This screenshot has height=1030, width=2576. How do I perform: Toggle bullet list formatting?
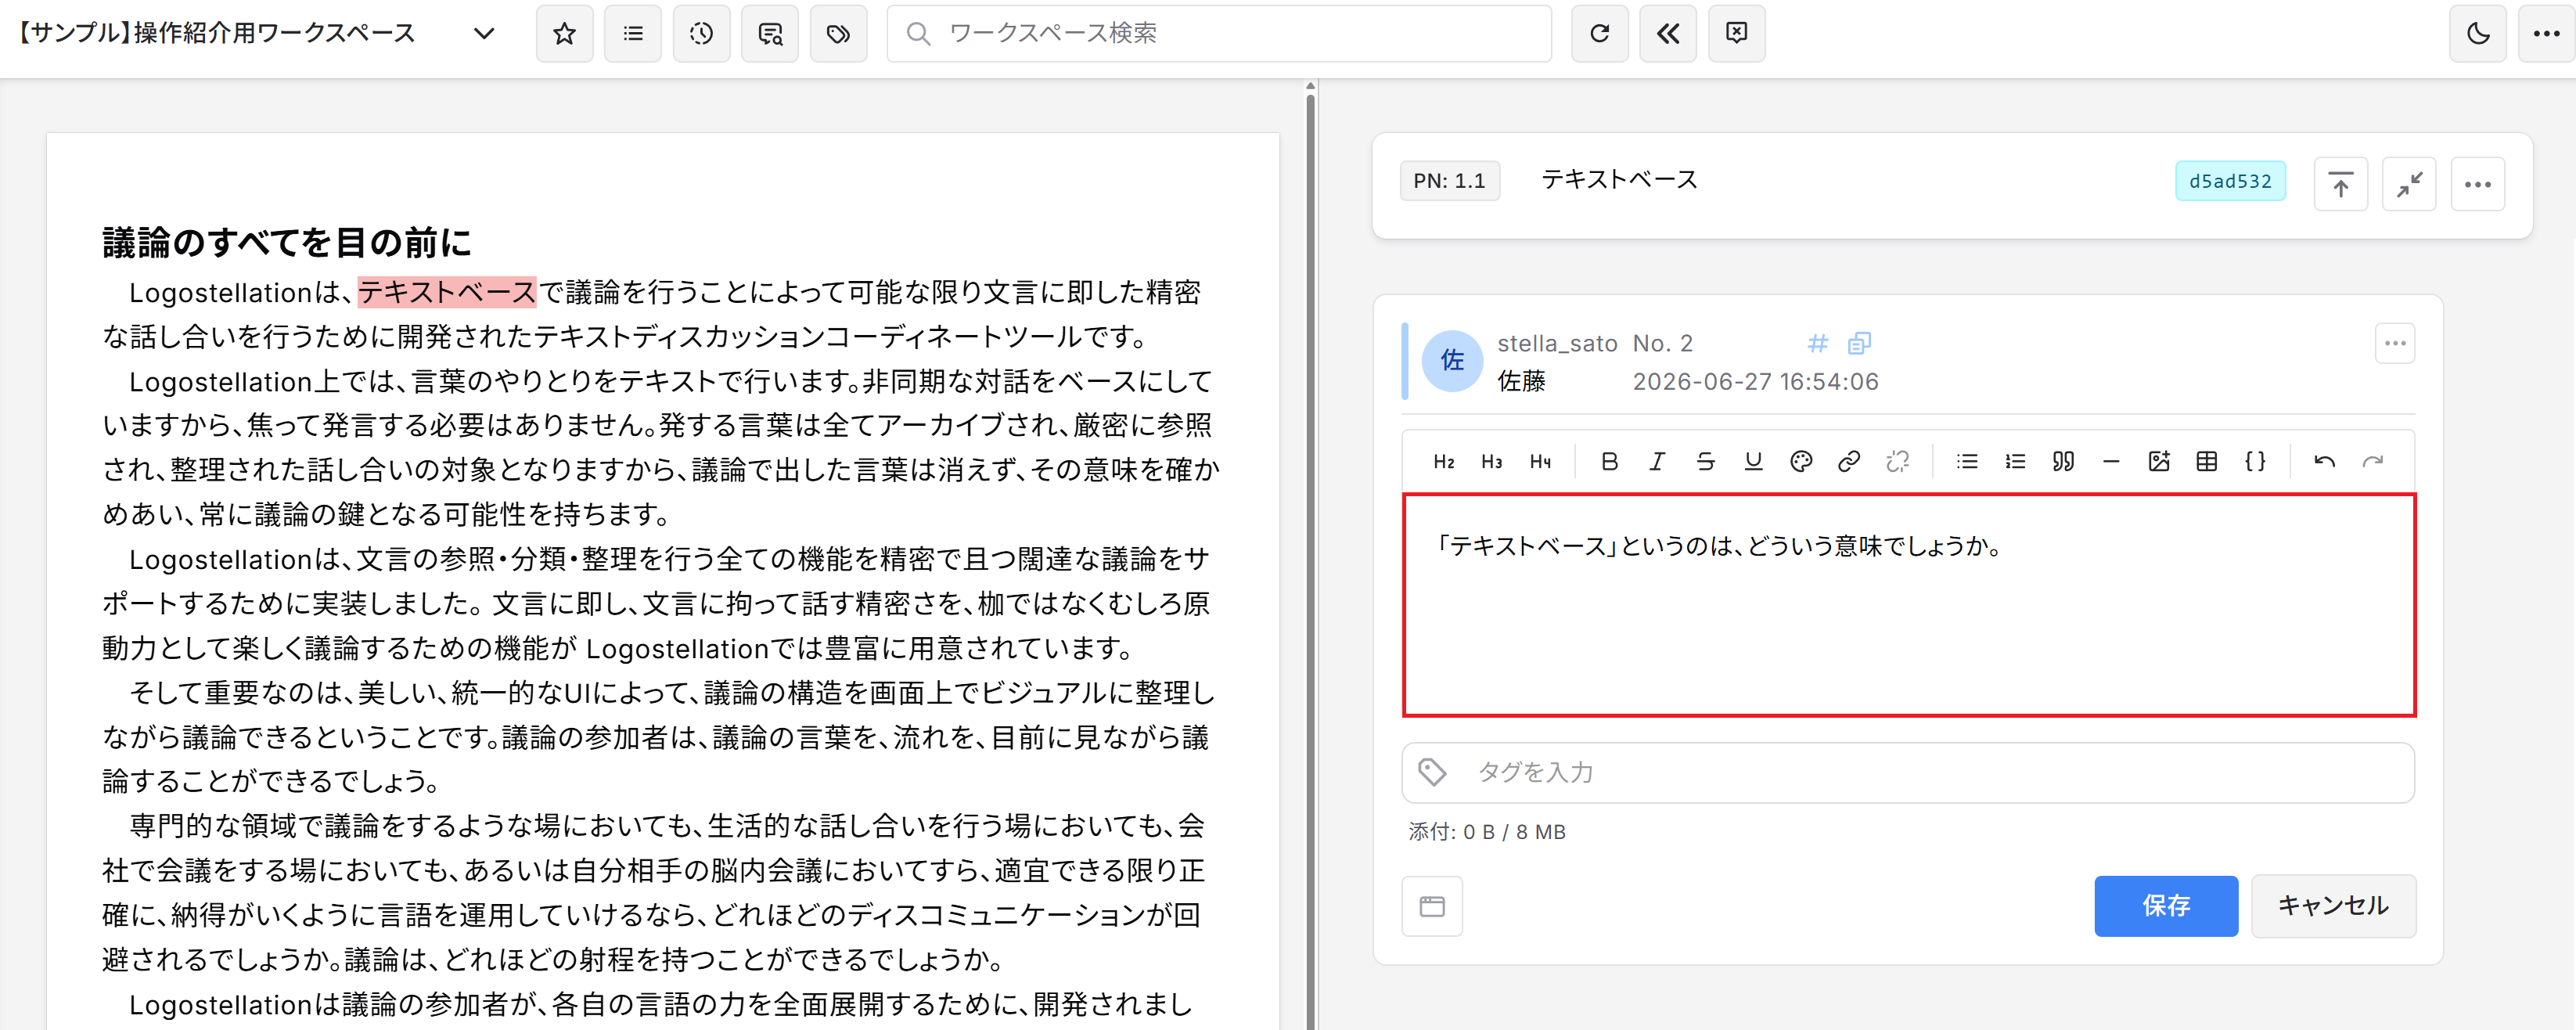click(1967, 462)
